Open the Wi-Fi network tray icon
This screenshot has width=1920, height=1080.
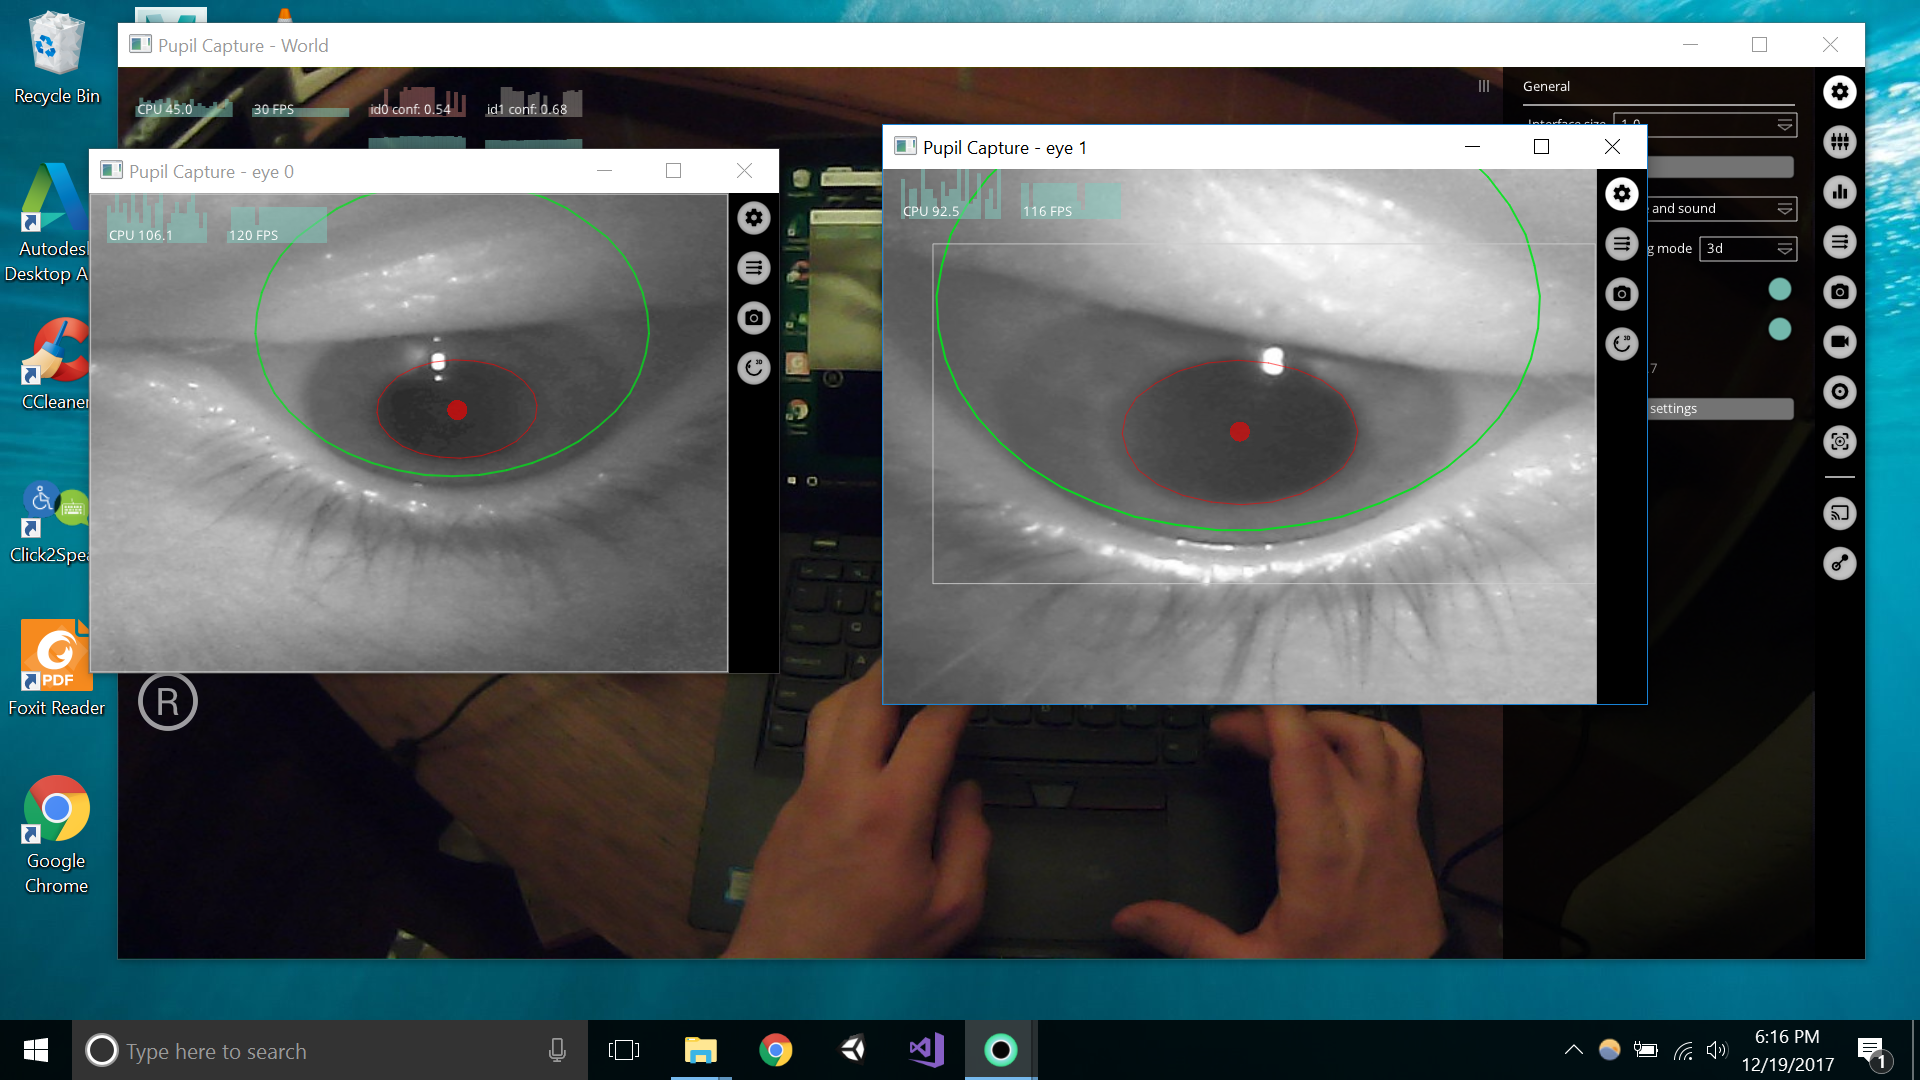click(x=1683, y=1050)
